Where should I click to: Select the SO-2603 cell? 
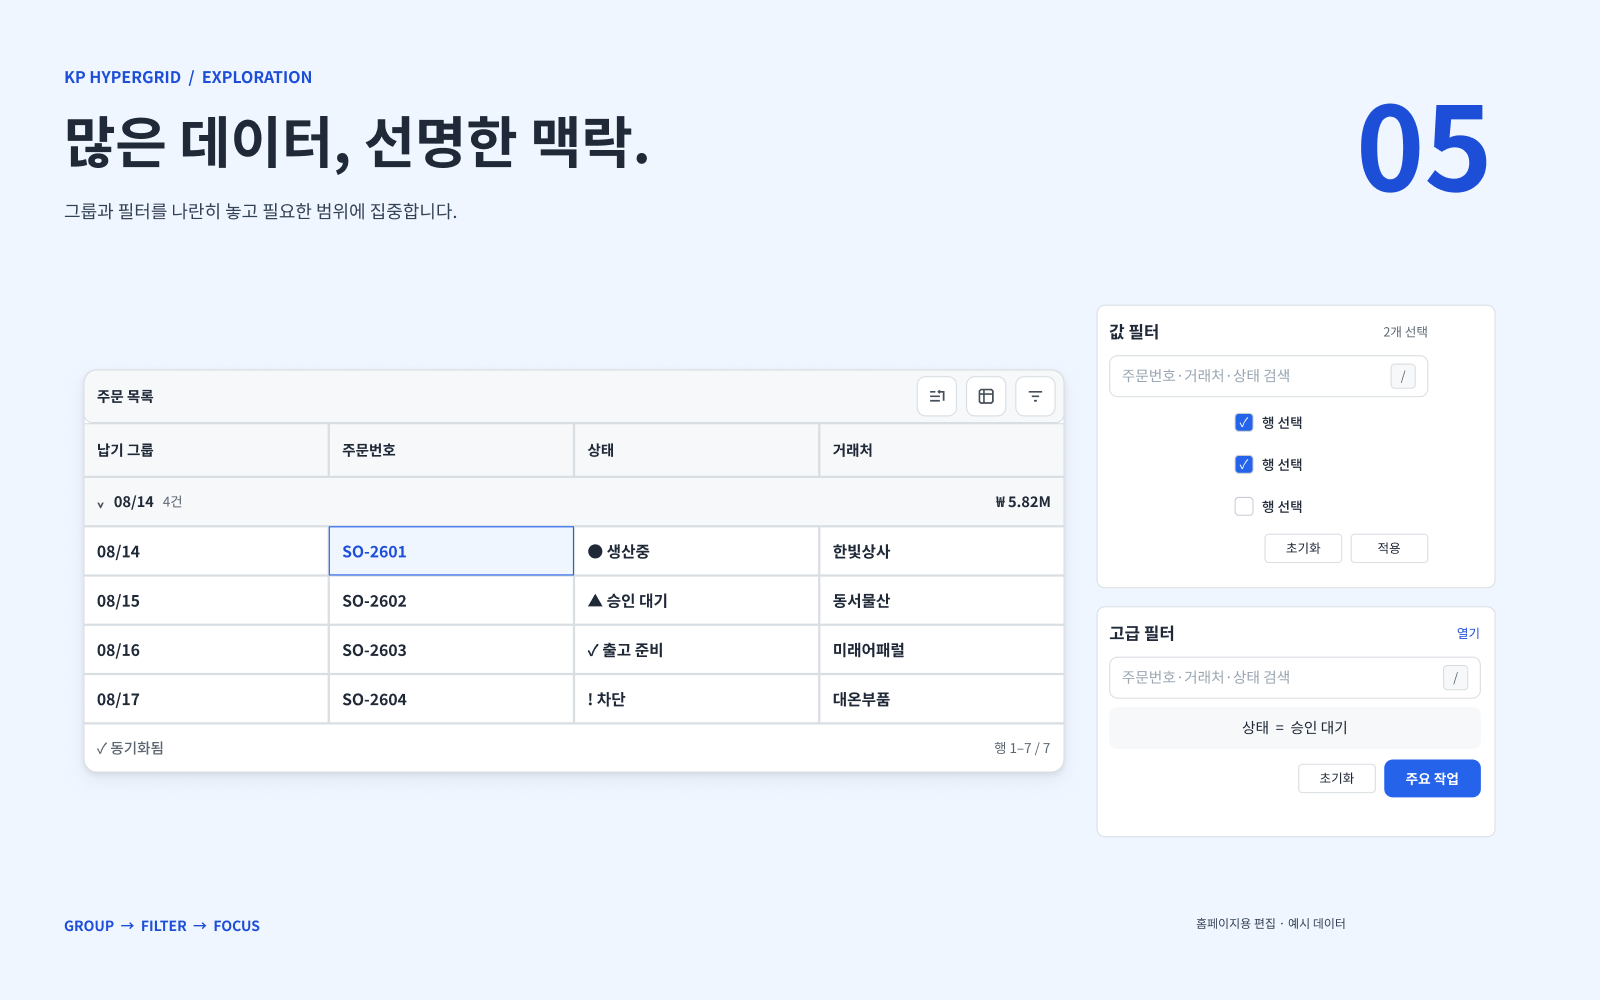[451, 650]
